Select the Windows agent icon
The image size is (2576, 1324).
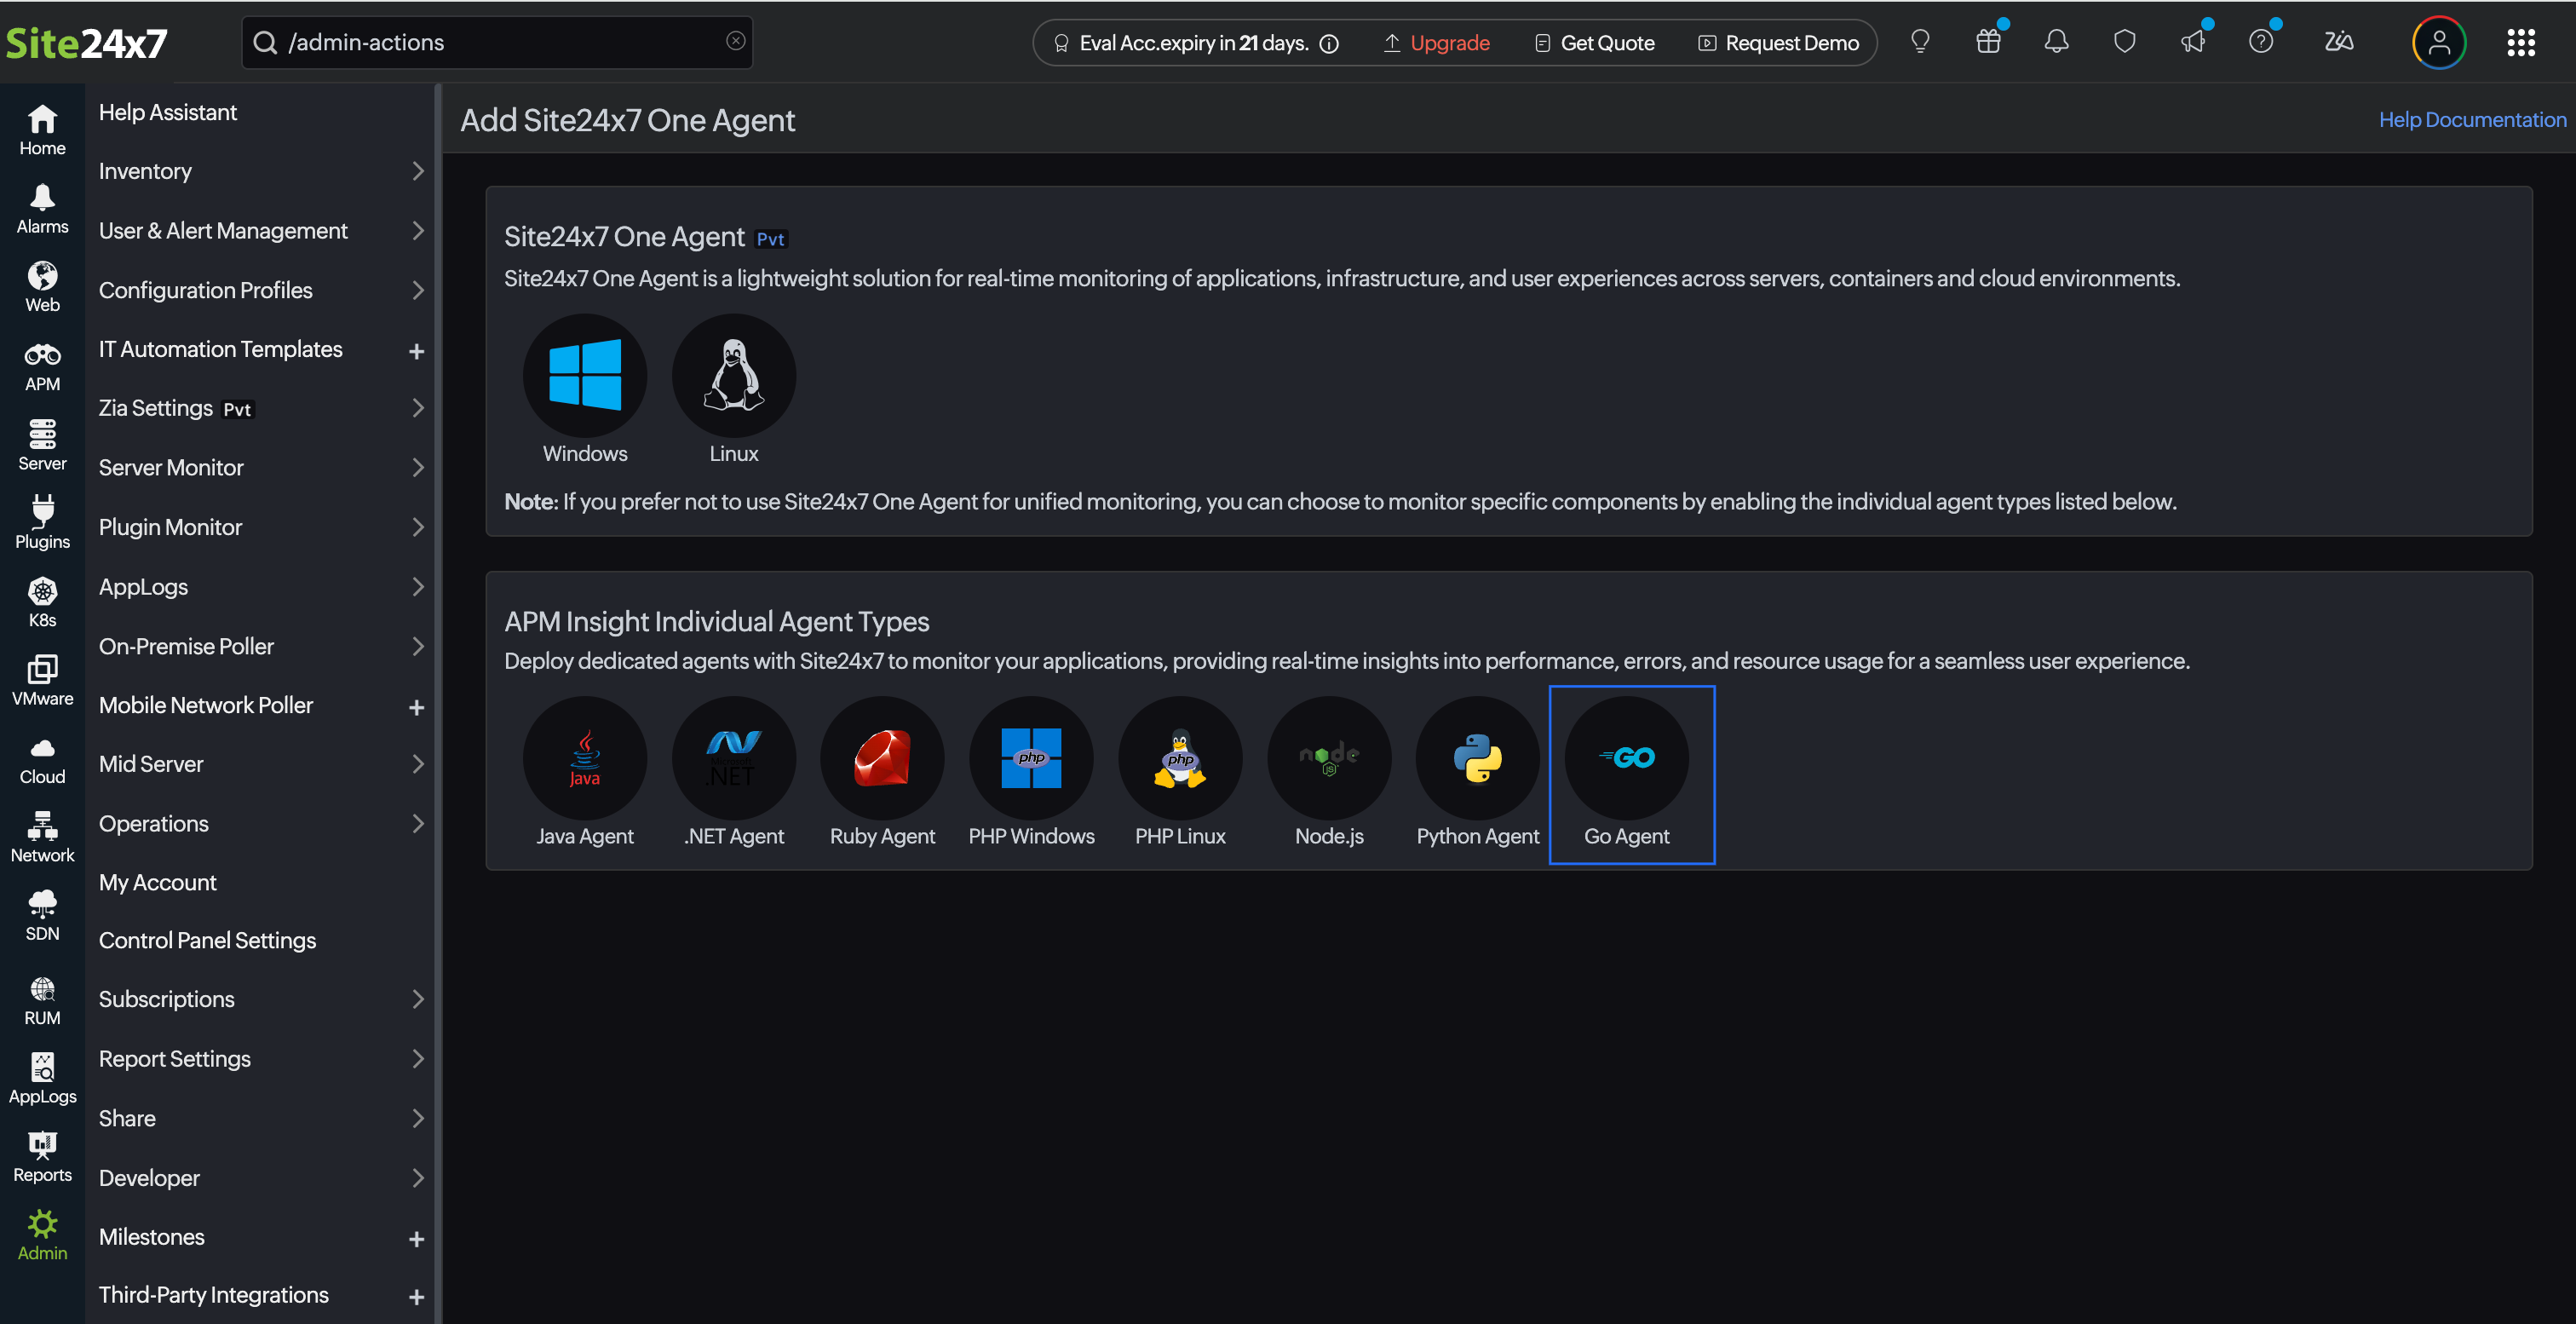click(x=585, y=375)
